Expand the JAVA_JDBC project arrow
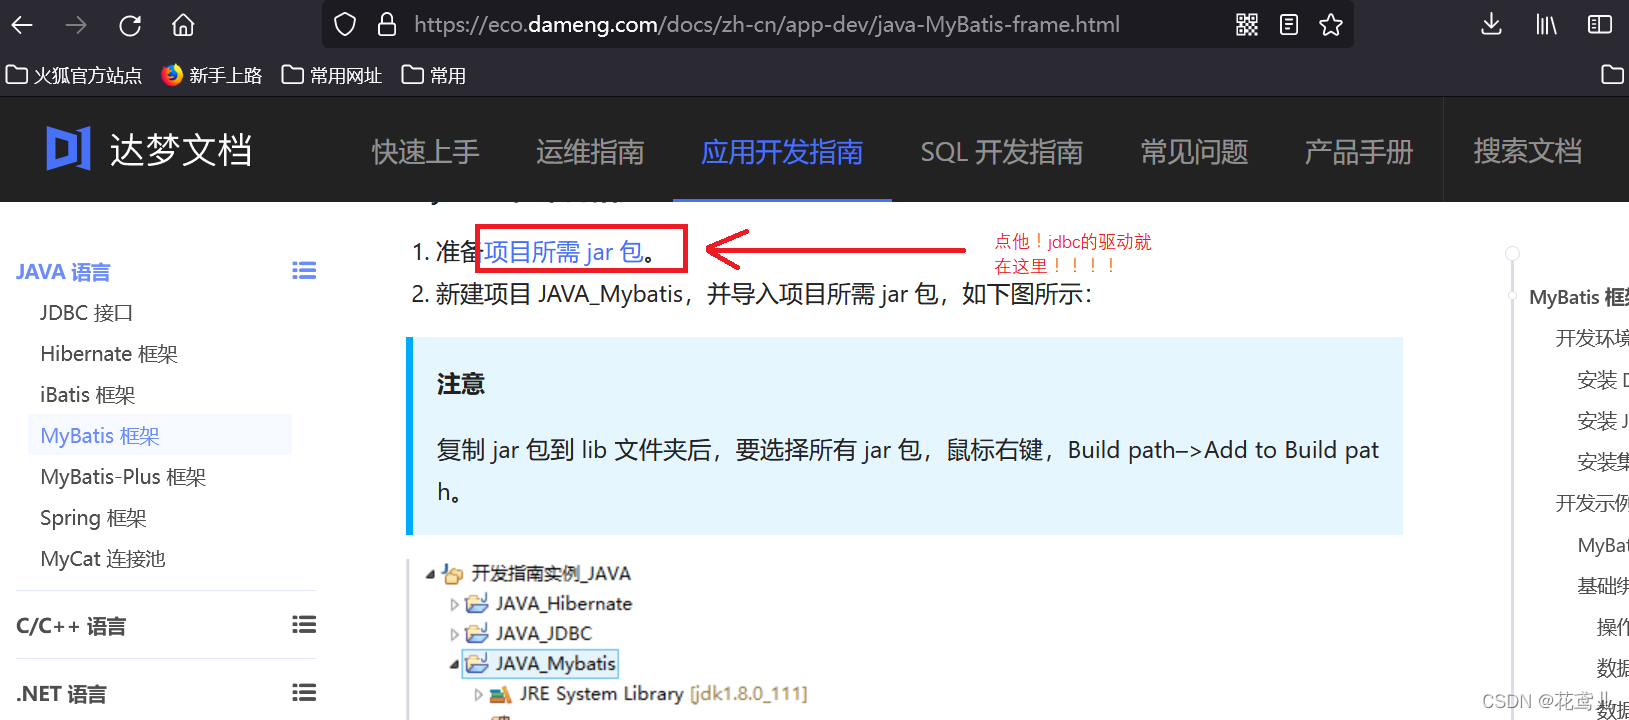The height and width of the screenshot is (720, 1629). tap(454, 634)
